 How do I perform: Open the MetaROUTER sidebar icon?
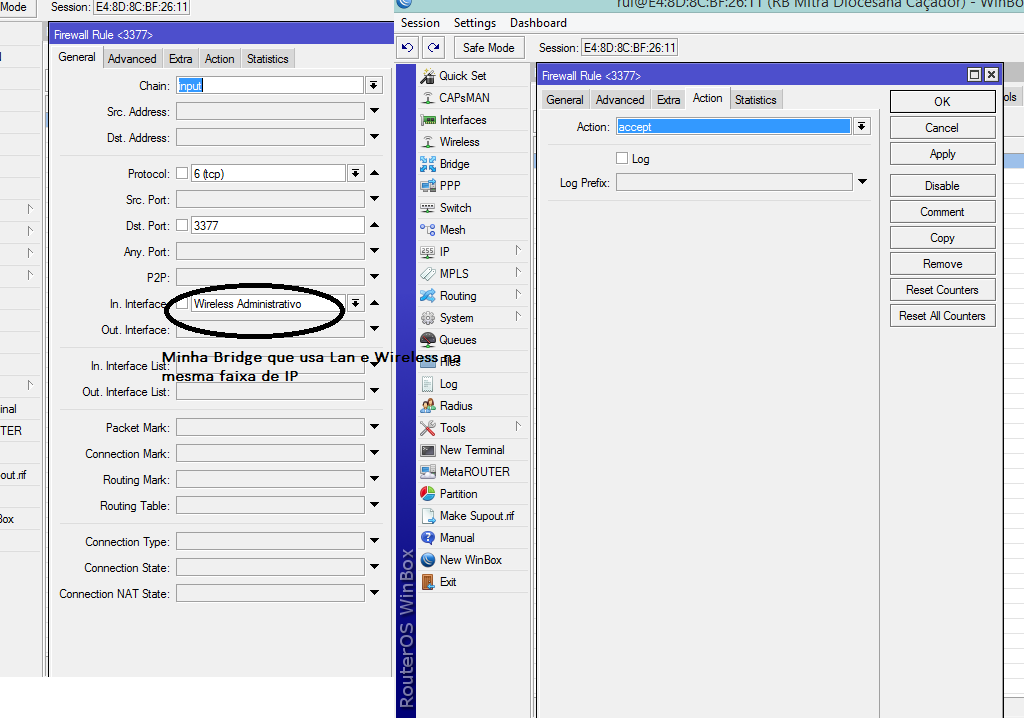428,472
